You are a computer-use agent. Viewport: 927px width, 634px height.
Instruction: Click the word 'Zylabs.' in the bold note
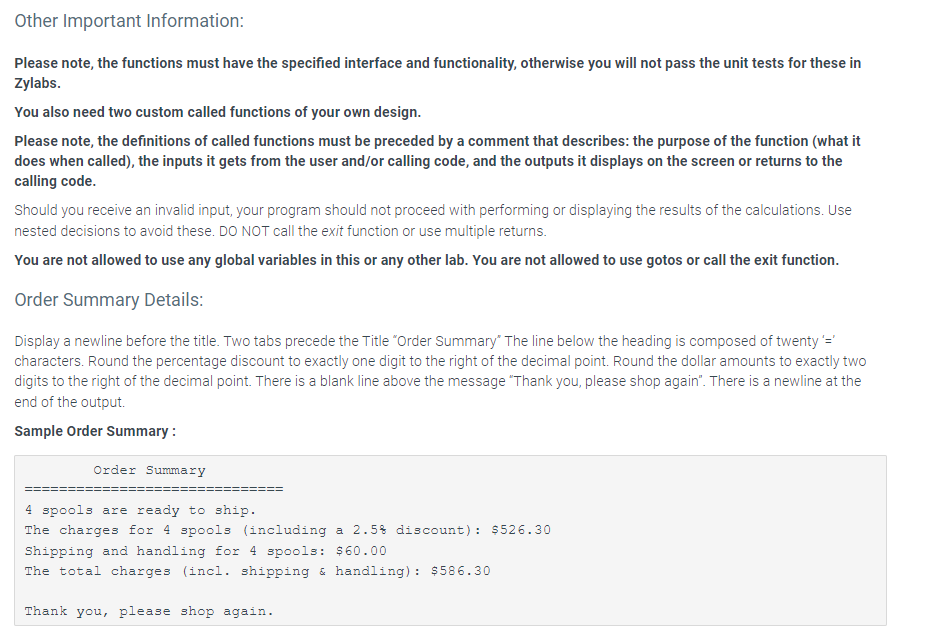37,83
